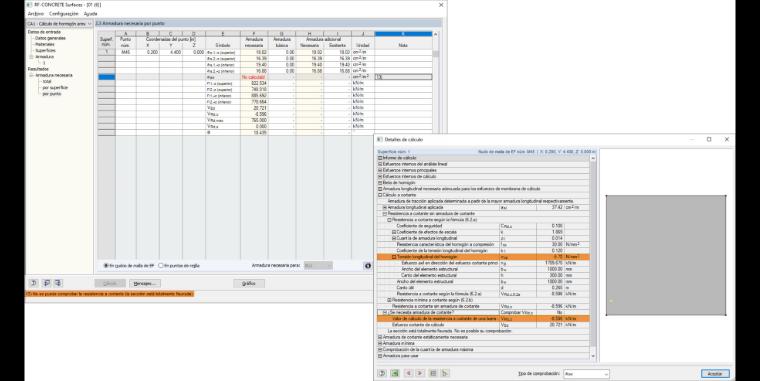Screen dimensions: 760x381
Task: Open the 'Armadura necesaria para' dropdown
Action: [318, 266]
